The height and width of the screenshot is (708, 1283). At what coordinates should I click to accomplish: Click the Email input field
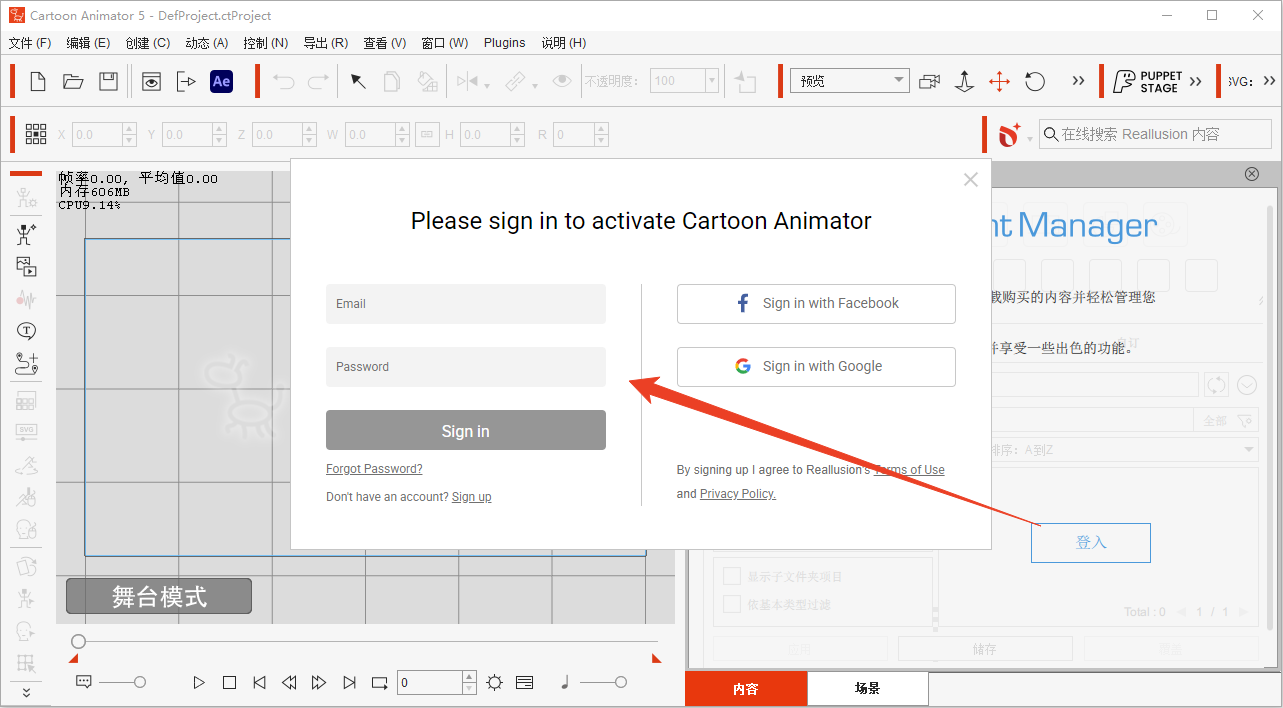pos(465,304)
